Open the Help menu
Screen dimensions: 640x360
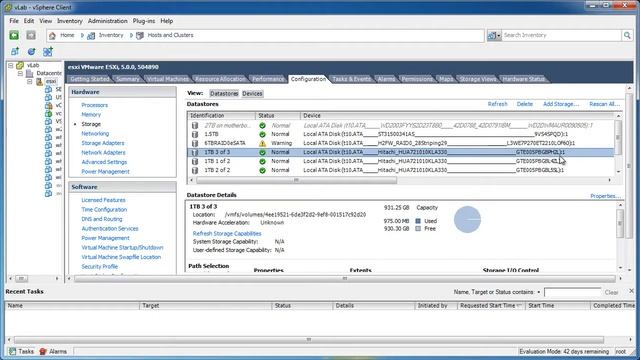[167, 21]
